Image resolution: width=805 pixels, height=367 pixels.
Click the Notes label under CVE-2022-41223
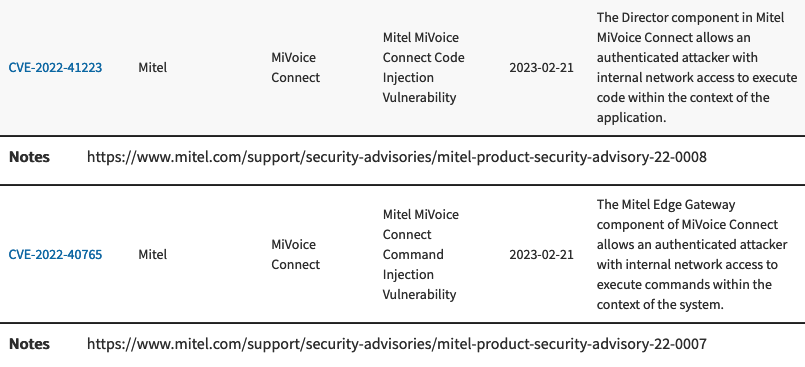point(29,157)
